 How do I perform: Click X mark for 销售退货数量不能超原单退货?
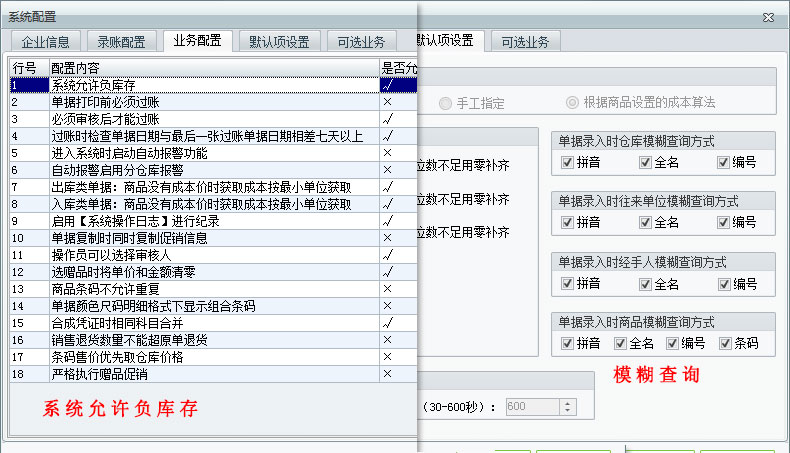pyautogui.click(x=387, y=340)
